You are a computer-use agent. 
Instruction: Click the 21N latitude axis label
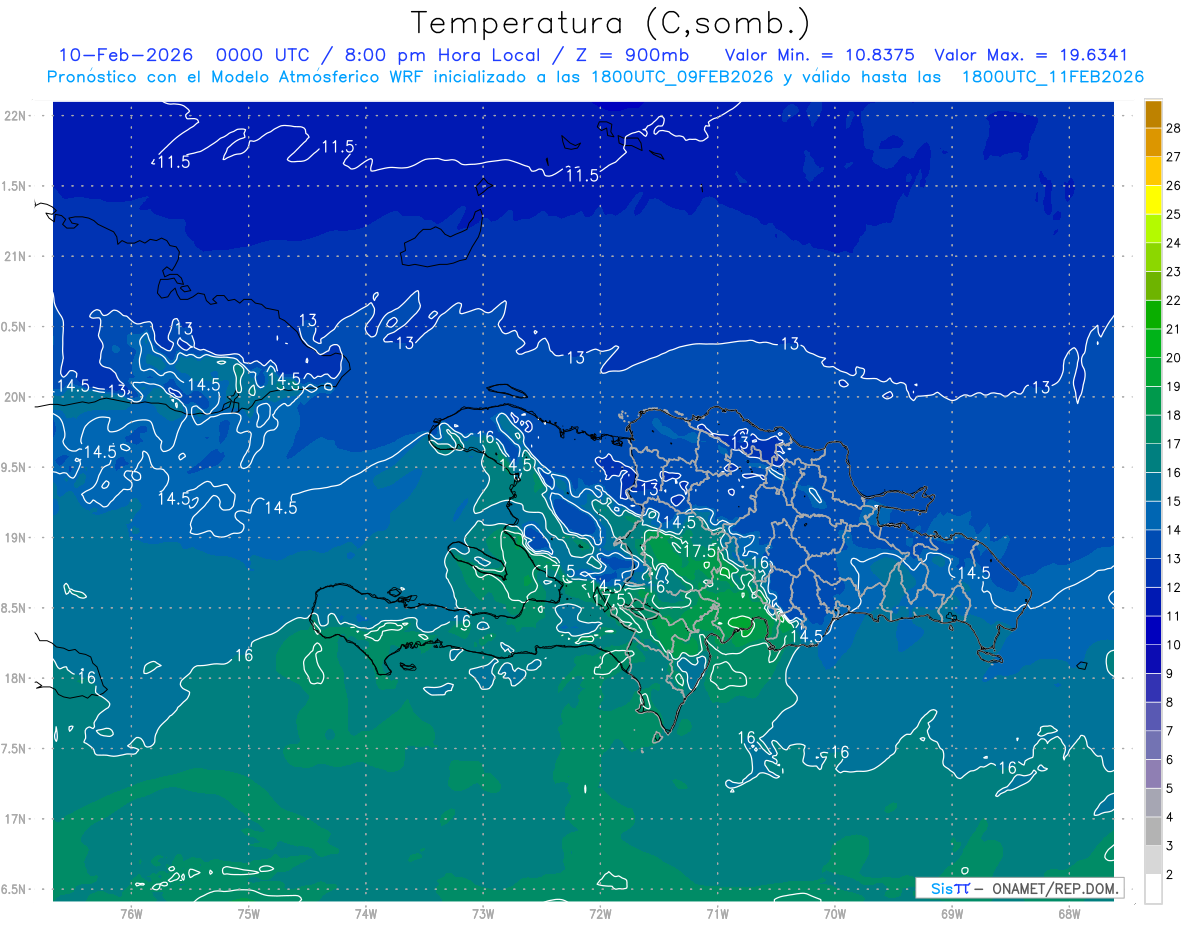(x=16, y=256)
